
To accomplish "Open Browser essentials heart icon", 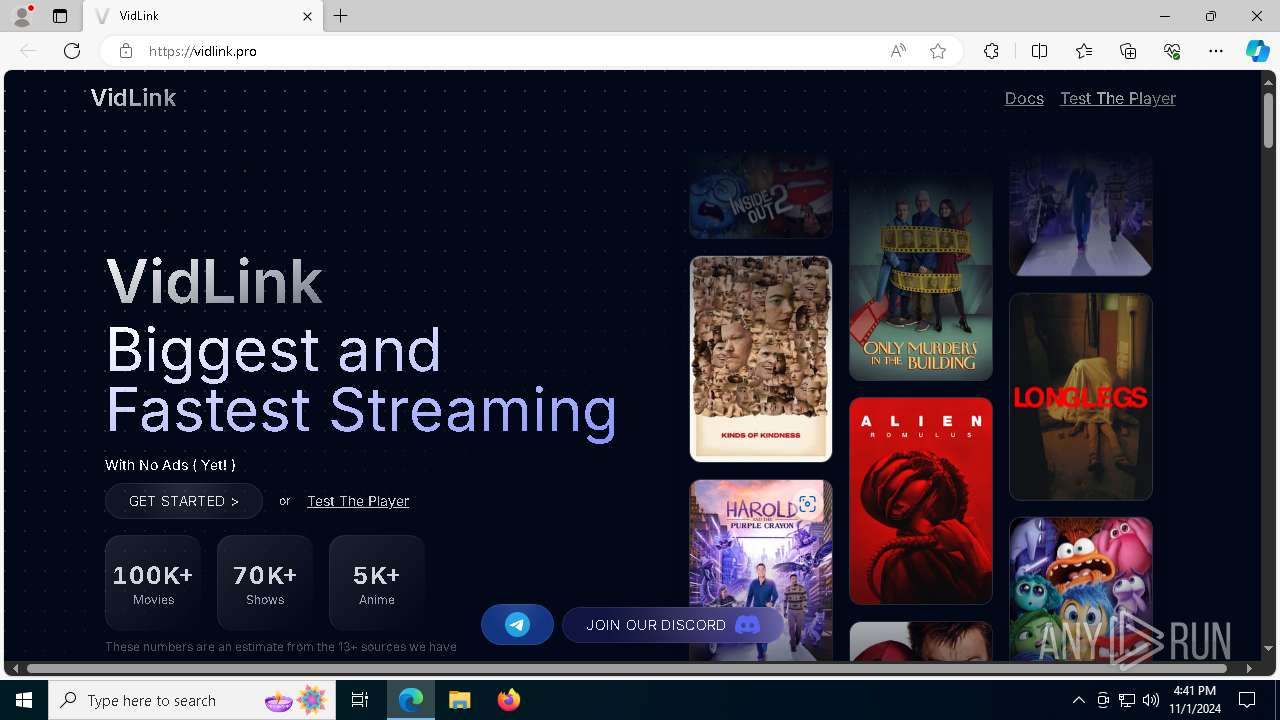I will [x=1172, y=51].
